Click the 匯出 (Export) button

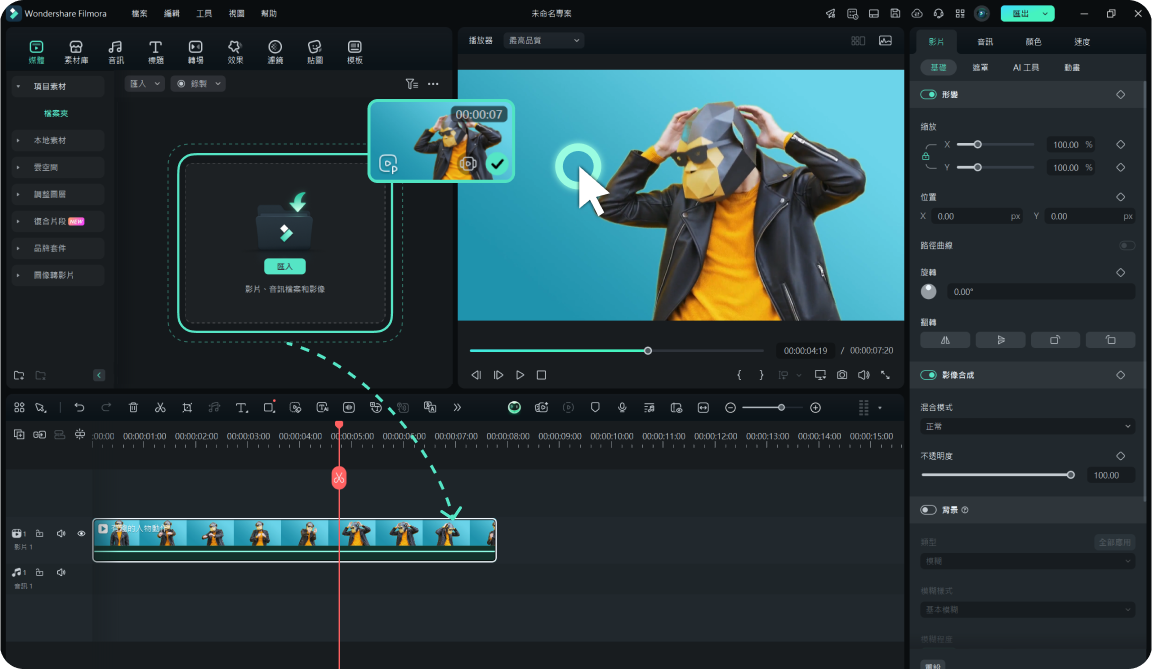coord(1020,13)
